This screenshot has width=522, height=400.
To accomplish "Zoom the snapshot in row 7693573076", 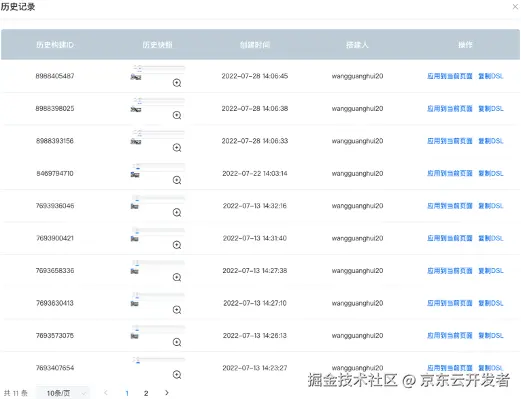I will (x=177, y=342).
